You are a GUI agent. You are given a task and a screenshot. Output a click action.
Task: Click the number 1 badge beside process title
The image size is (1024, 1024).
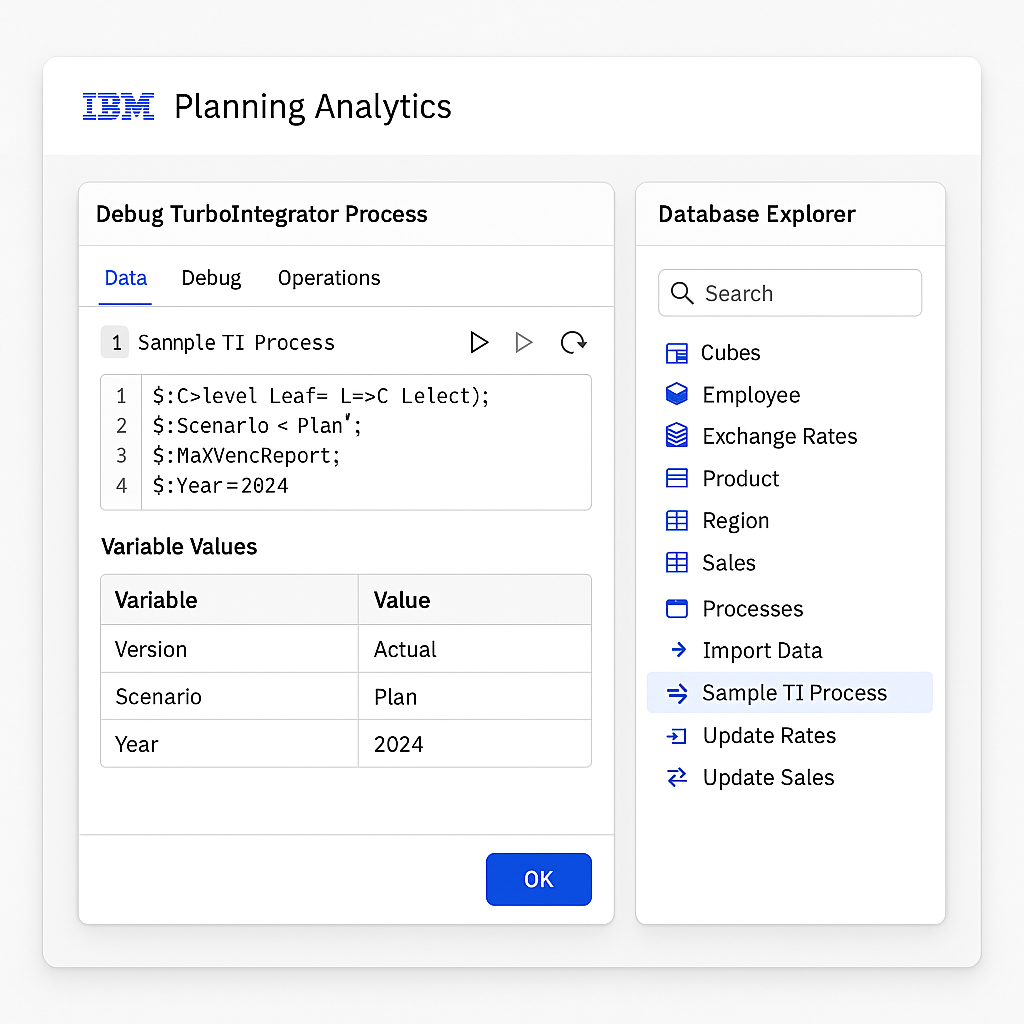pyautogui.click(x=116, y=342)
